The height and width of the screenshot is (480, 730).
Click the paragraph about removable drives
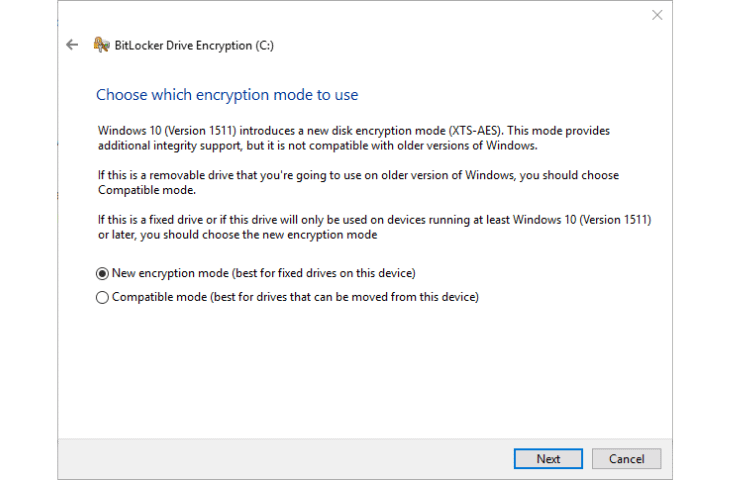(x=358, y=183)
